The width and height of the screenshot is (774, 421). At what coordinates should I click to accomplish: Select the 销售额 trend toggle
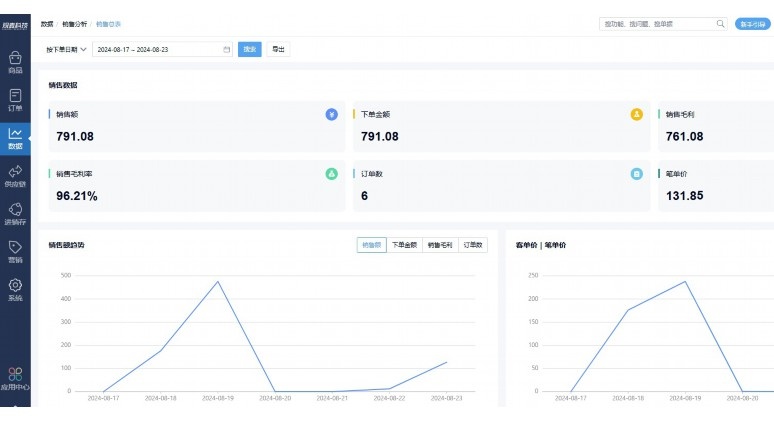[x=372, y=245]
